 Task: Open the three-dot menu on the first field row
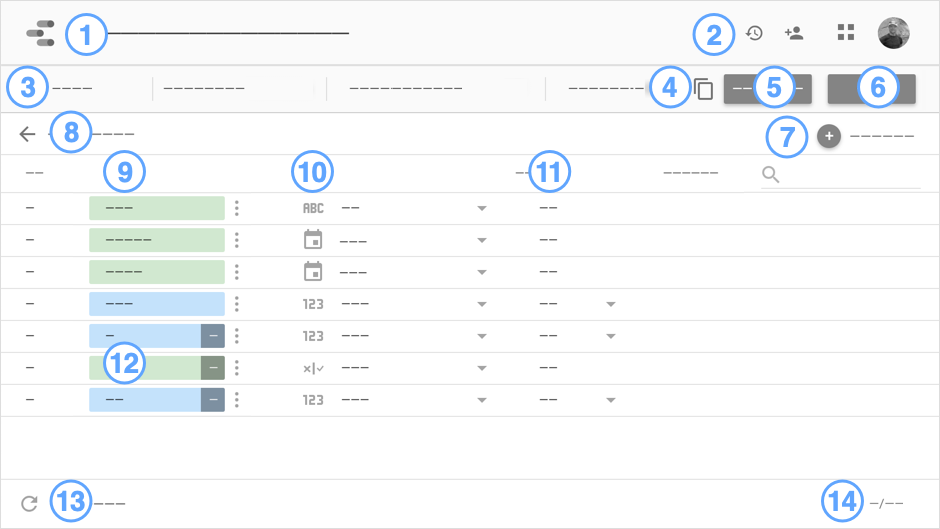point(237,208)
